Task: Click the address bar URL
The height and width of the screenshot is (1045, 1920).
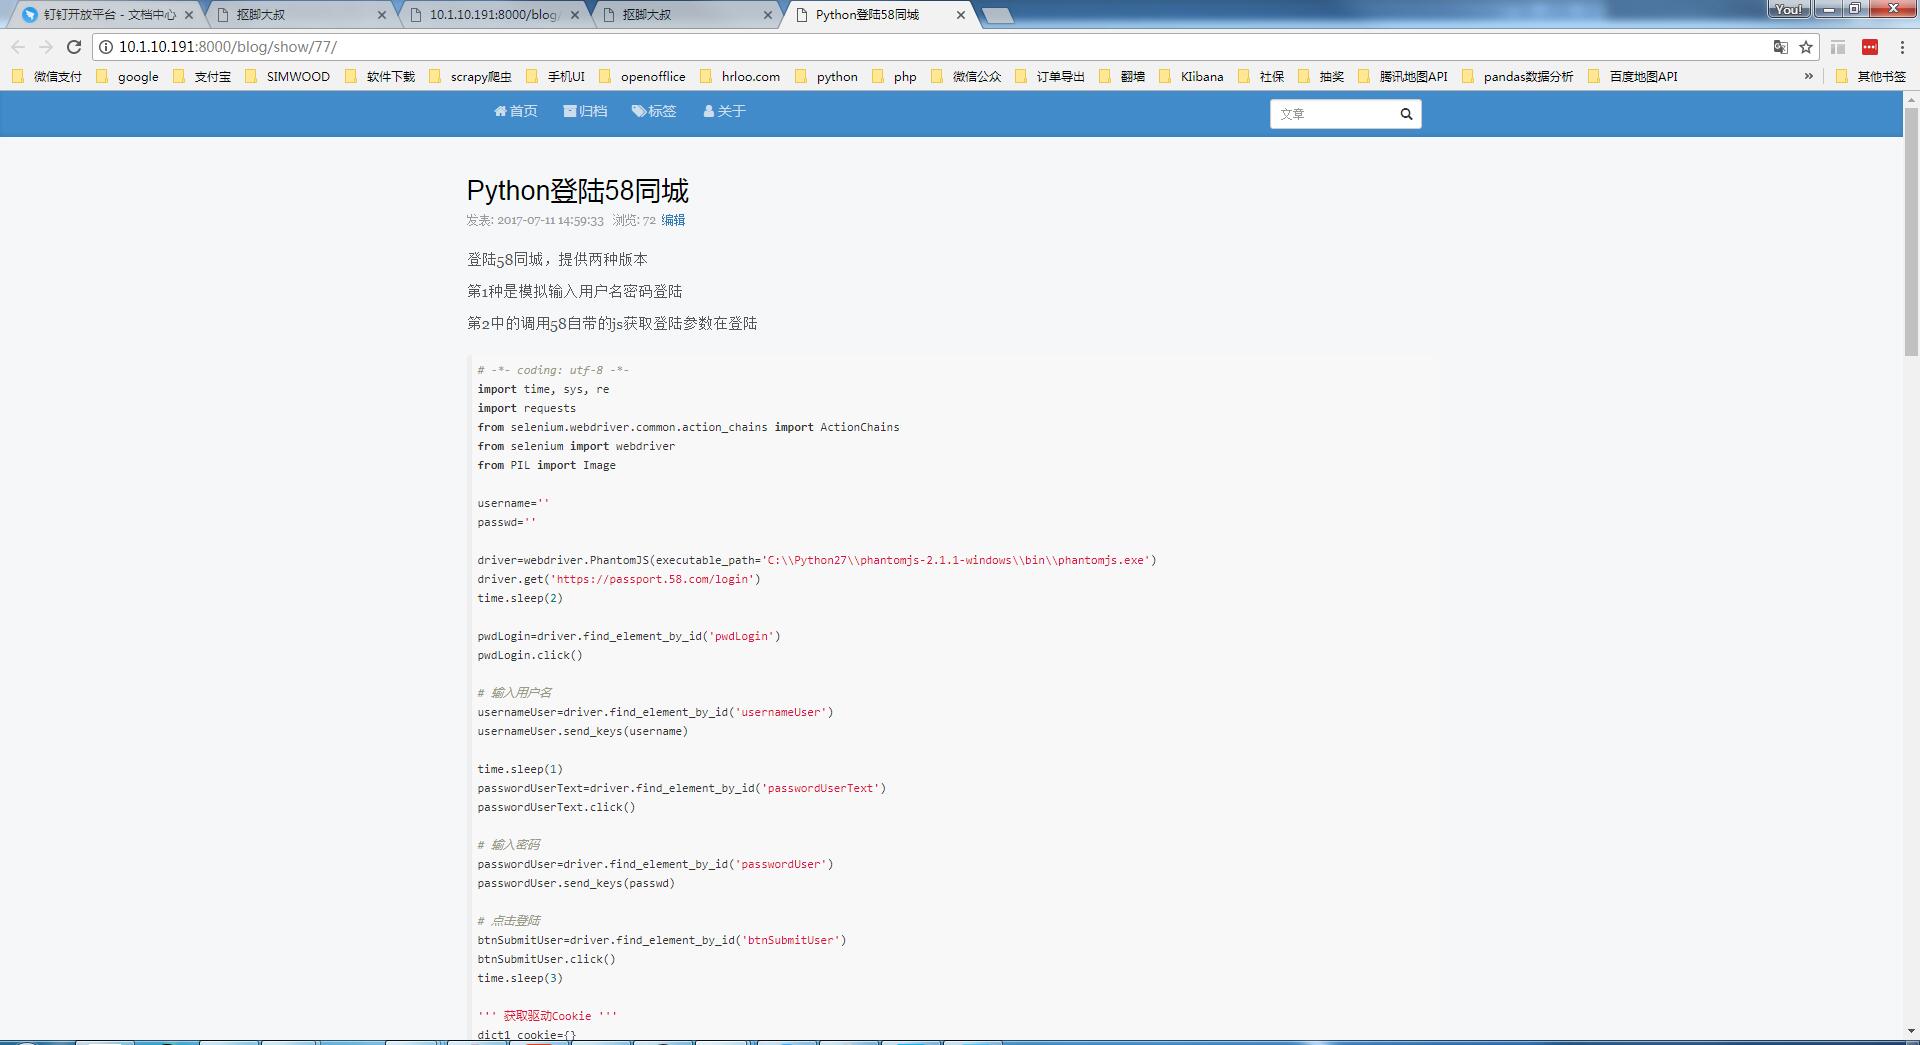Action: tap(228, 47)
